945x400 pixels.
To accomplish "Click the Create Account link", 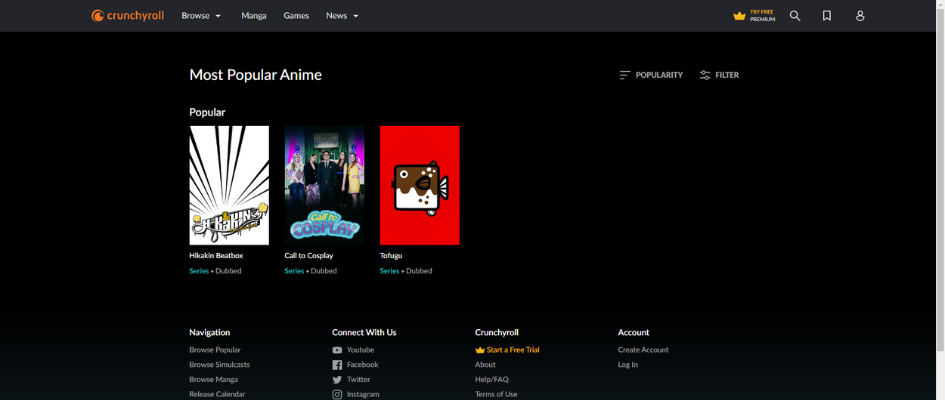I will [x=643, y=350].
